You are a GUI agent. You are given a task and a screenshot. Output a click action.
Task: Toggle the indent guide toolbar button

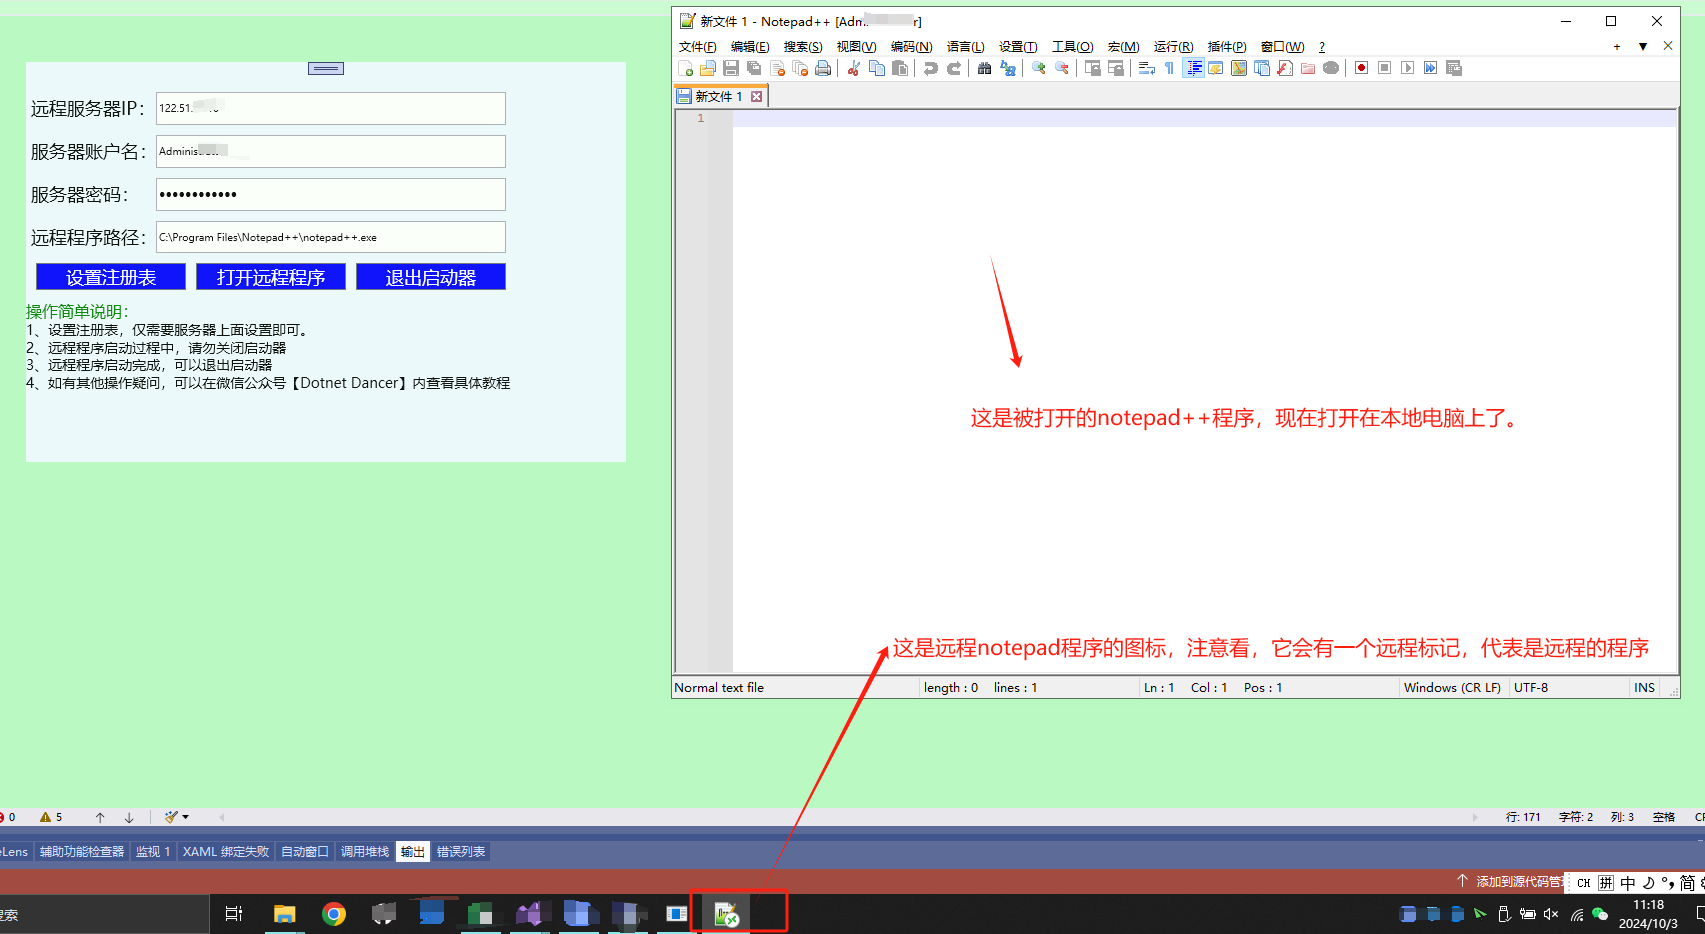coord(1193,68)
